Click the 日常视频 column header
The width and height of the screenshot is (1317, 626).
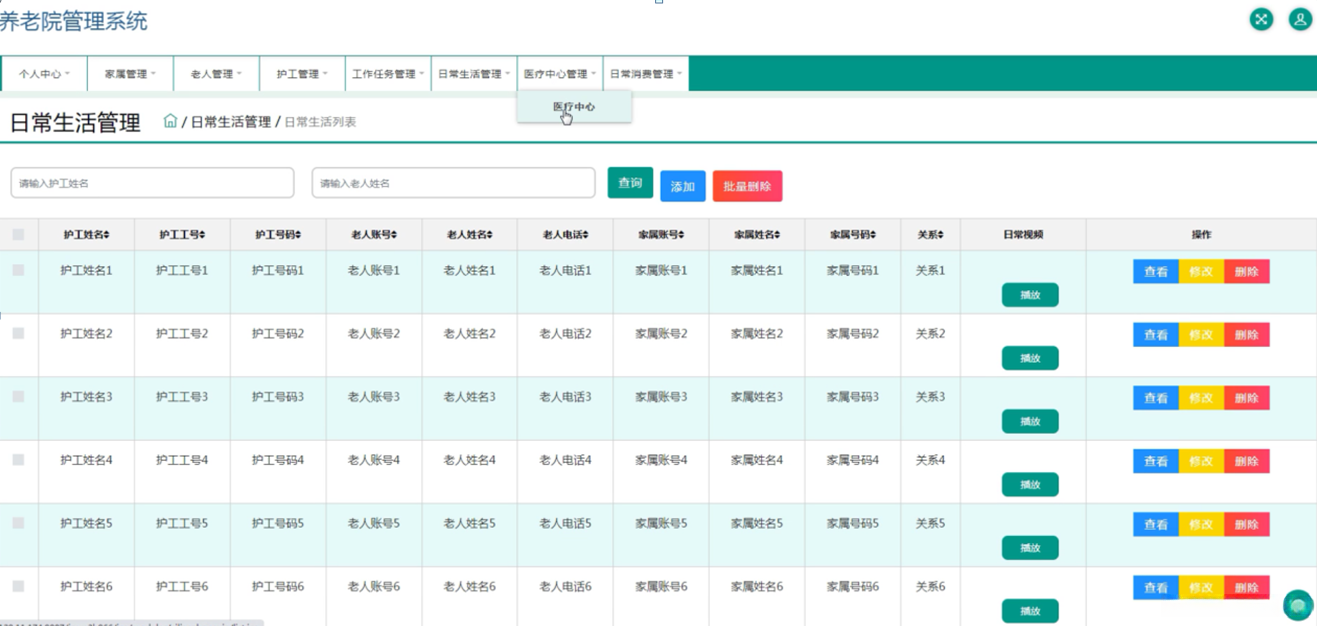(x=1023, y=235)
